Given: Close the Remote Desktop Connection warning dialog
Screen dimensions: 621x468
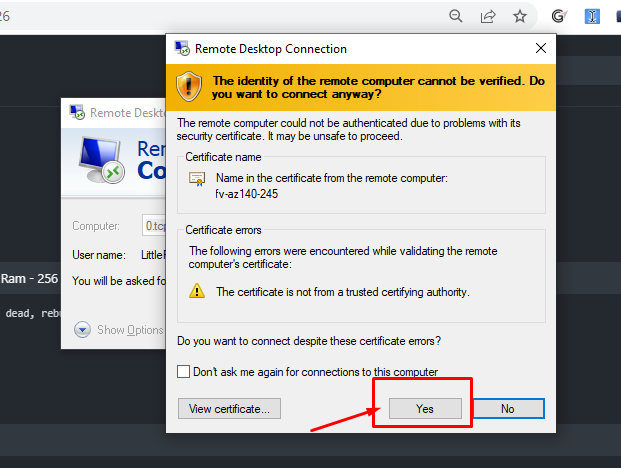Looking at the screenshot, I should 541,48.
